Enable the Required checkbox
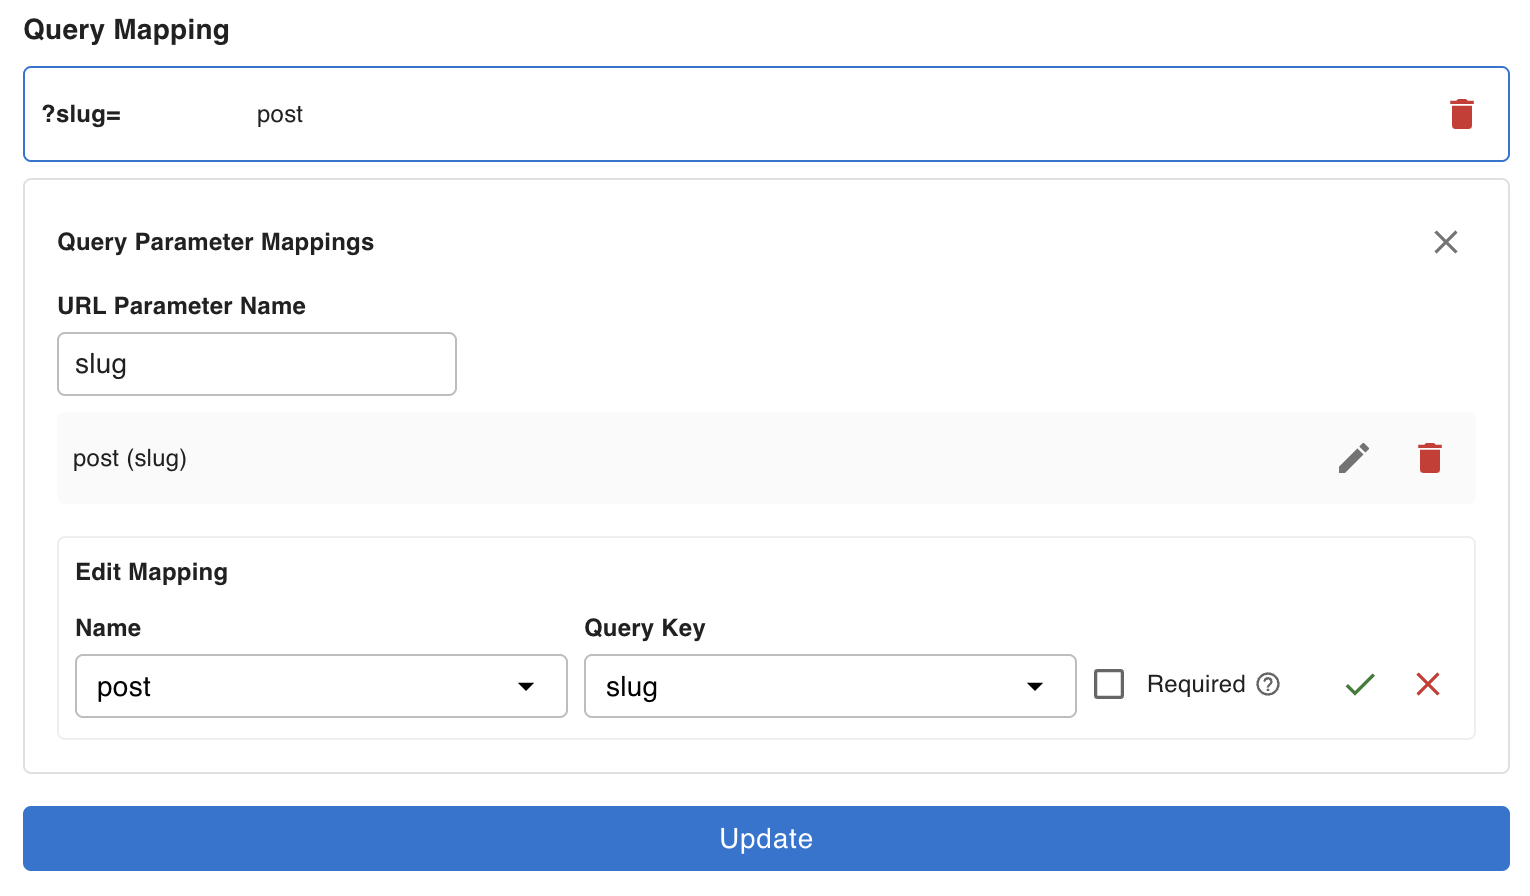Viewport: 1530px width, 896px height. pos(1109,684)
